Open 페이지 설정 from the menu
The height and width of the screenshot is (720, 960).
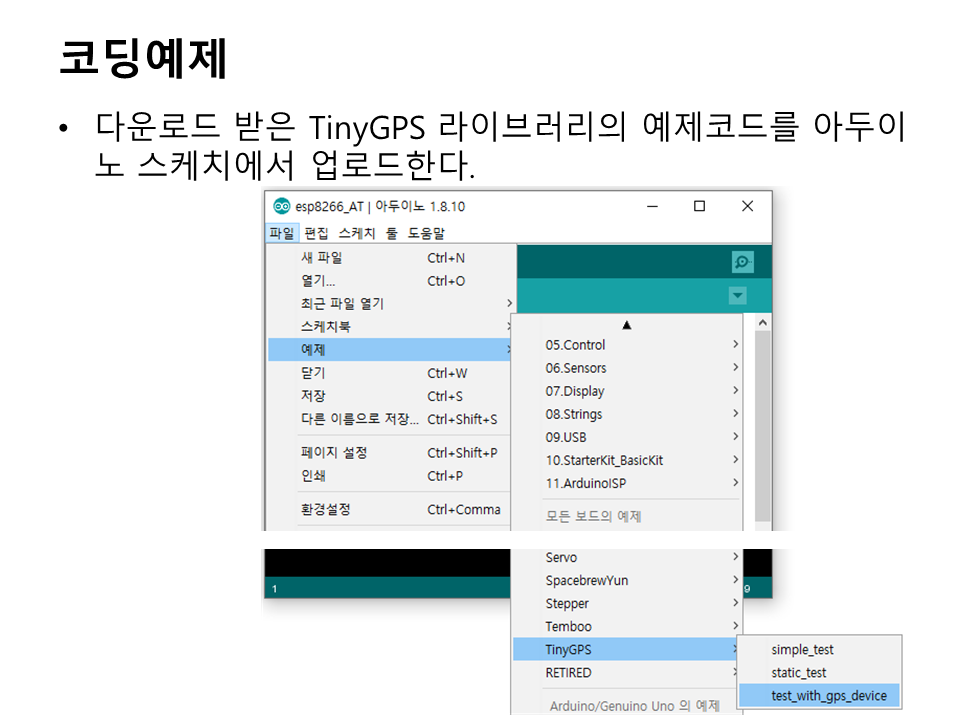point(390,452)
